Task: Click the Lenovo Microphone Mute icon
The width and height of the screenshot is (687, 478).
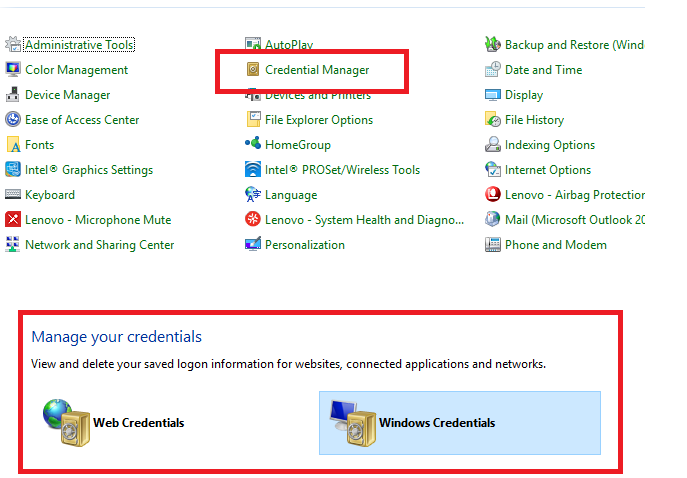Action: (x=13, y=219)
